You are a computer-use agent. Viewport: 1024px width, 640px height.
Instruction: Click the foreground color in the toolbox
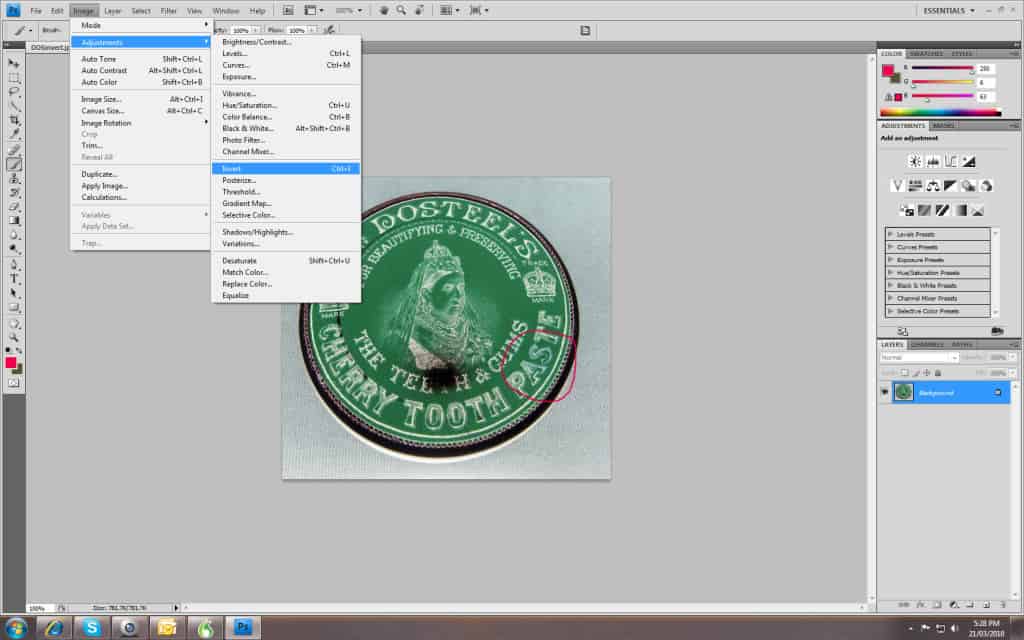pos(10,362)
